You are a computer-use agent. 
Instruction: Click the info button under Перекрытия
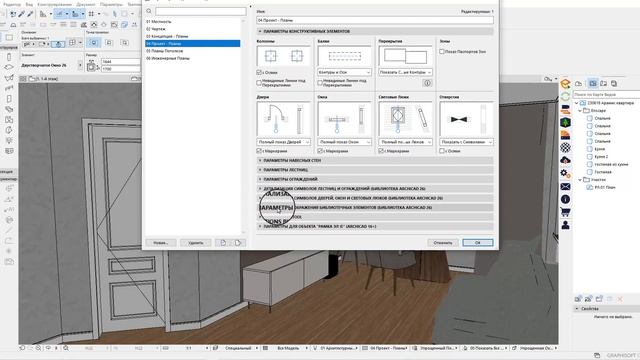coord(427,83)
